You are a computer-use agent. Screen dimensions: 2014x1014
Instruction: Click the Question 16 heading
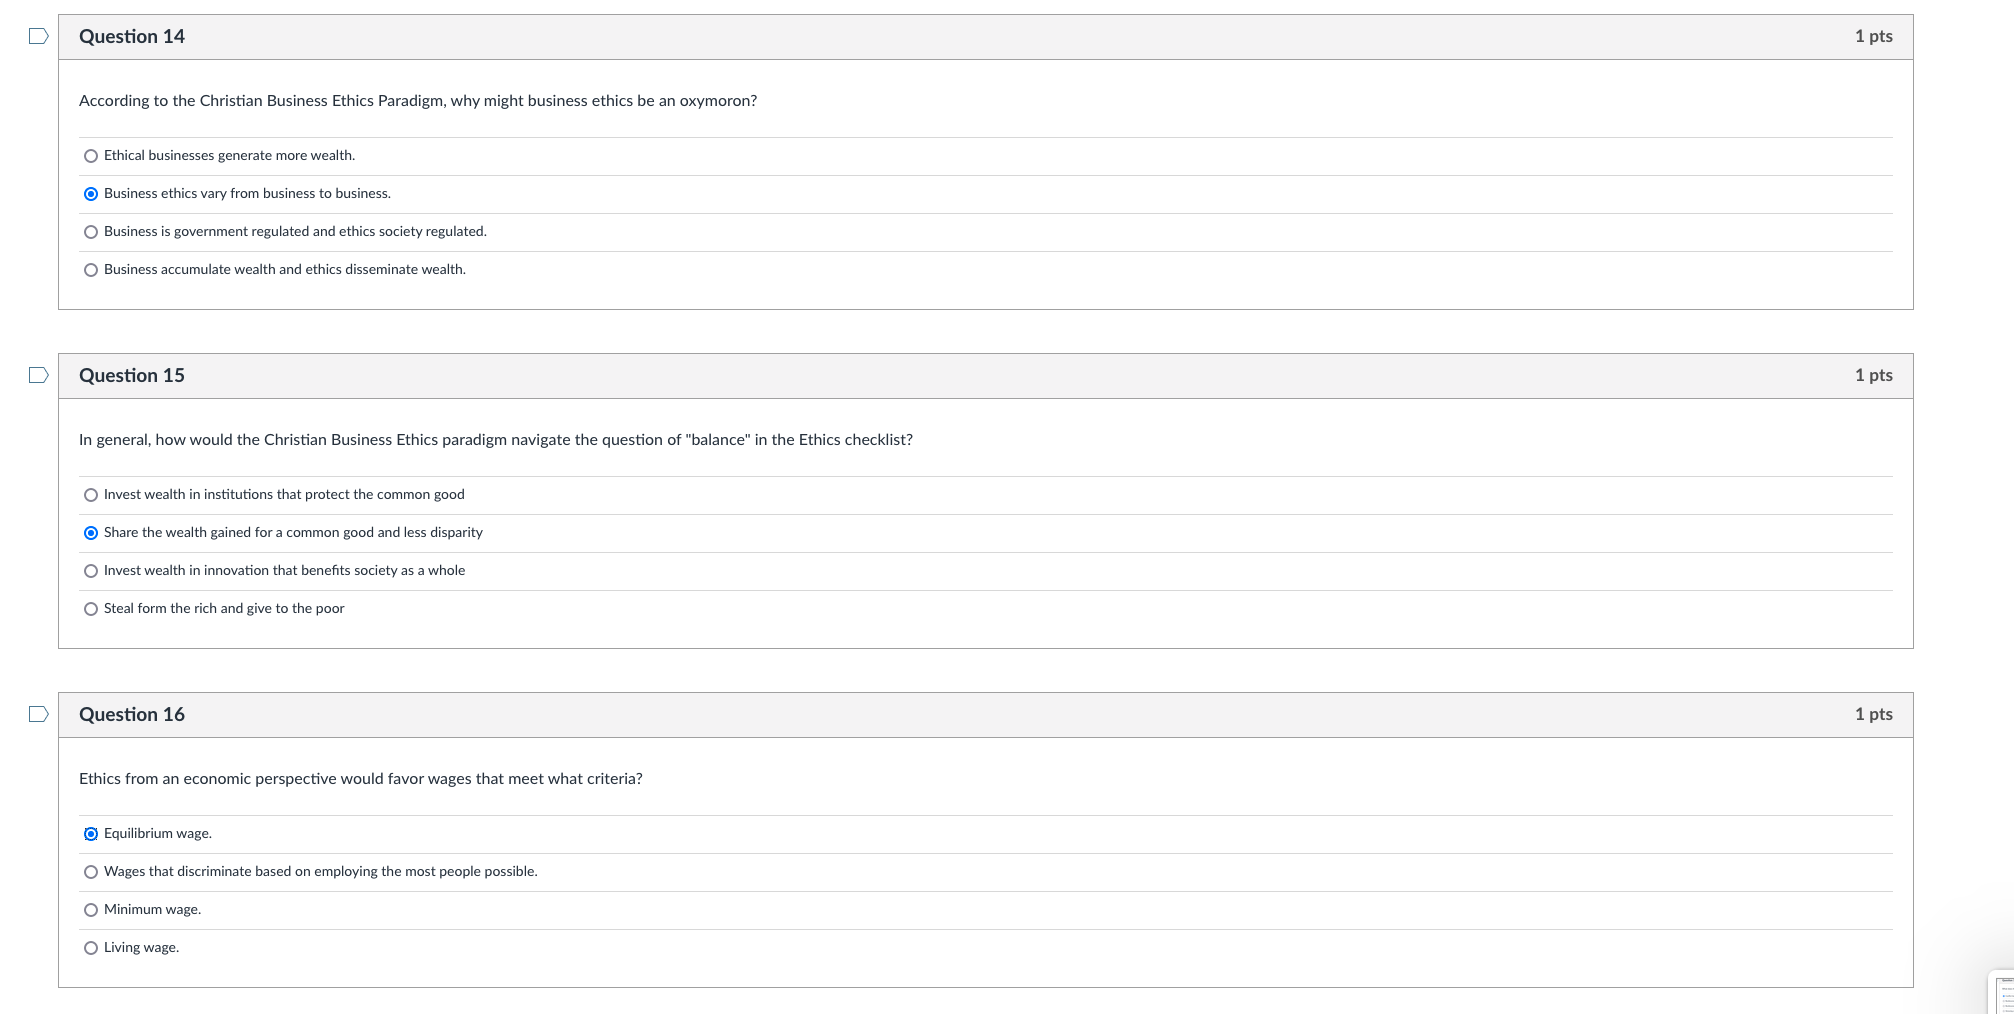pyautogui.click(x=132, y=715)
